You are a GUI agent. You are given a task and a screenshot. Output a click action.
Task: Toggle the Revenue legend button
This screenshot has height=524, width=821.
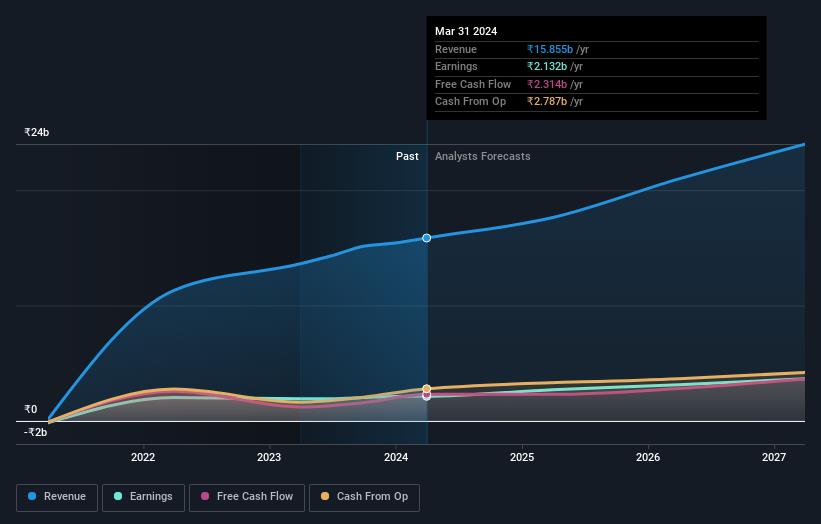(x=57, y=497)
